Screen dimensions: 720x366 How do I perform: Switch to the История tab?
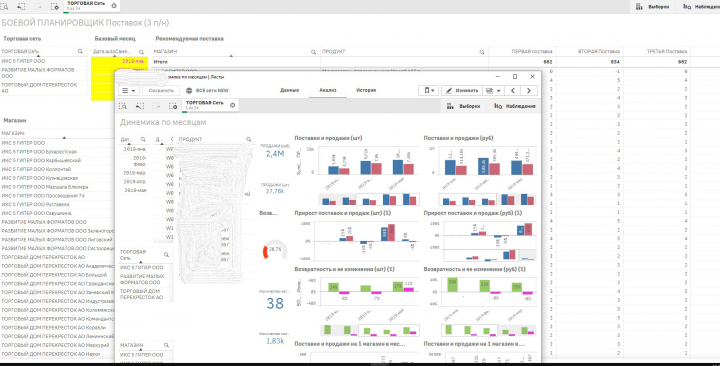(366, 90)
